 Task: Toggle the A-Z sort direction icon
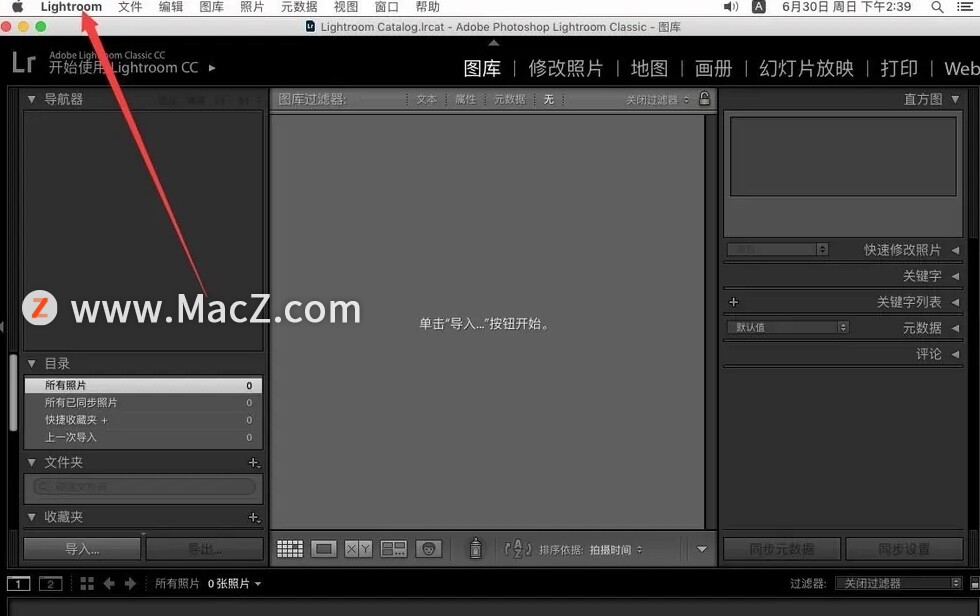(518, 549)
